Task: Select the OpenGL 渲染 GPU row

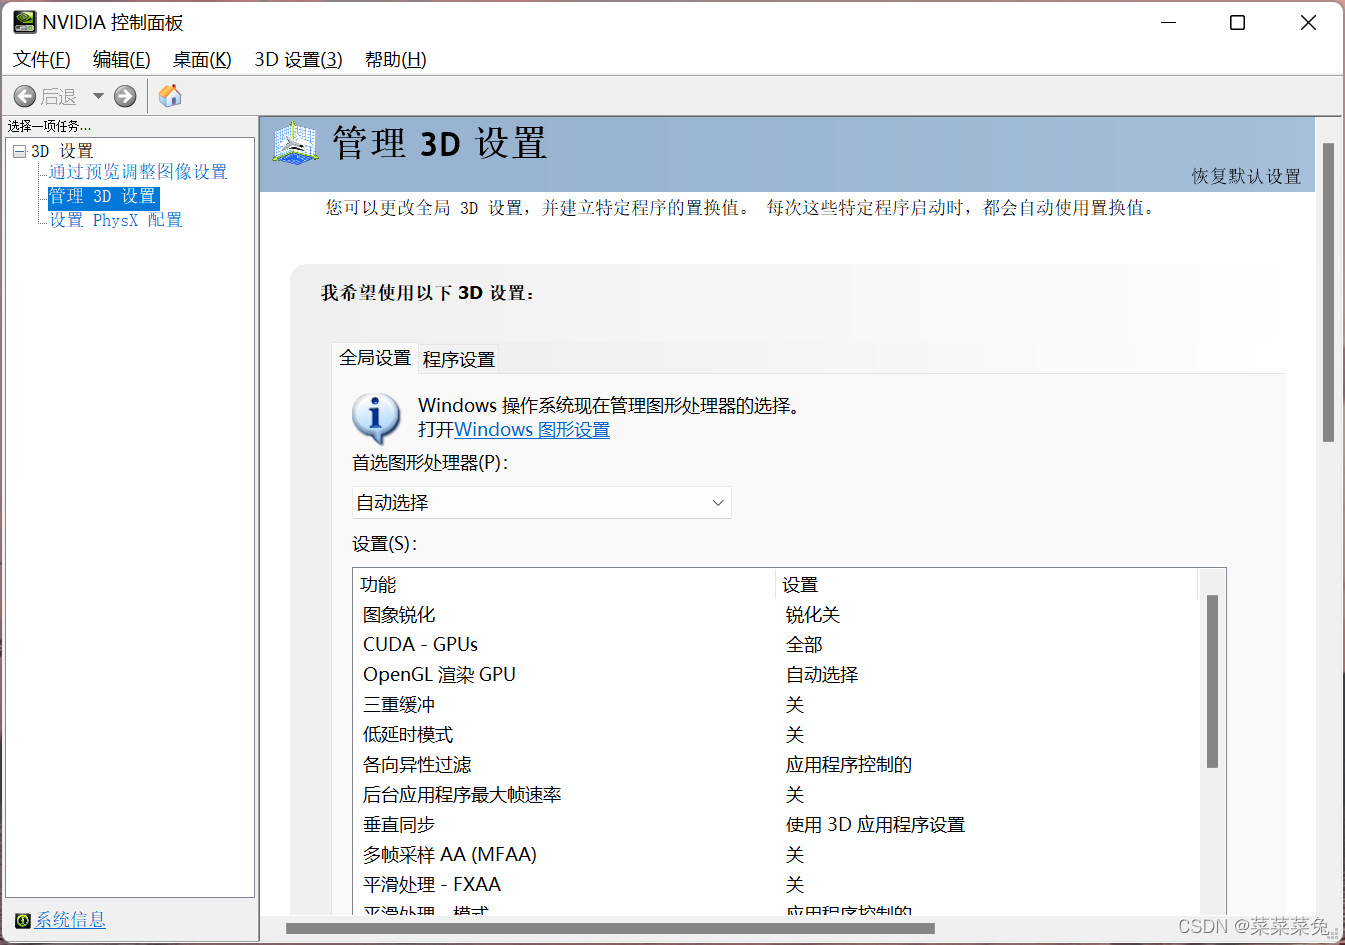Action: [x=776, y=675]
